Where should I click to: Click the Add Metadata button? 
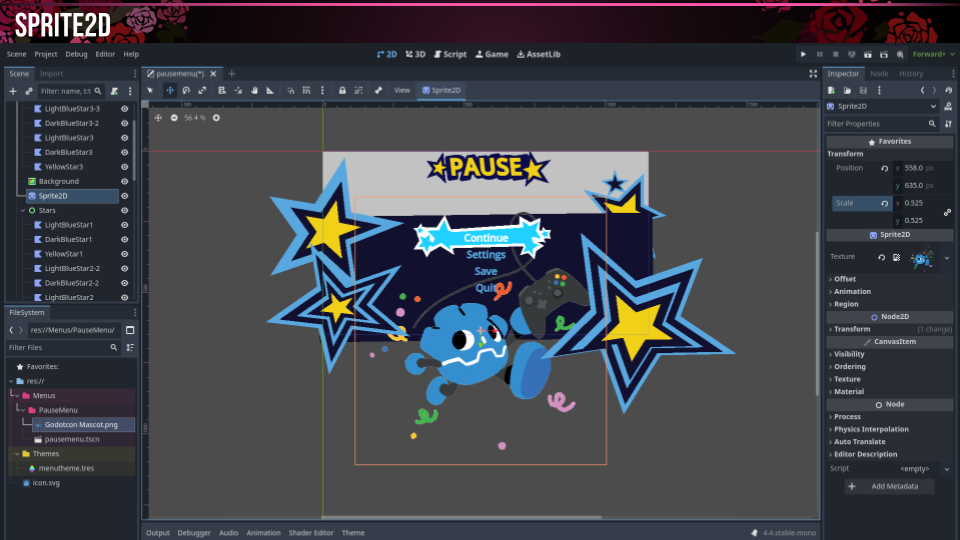[x=890, y=487]
